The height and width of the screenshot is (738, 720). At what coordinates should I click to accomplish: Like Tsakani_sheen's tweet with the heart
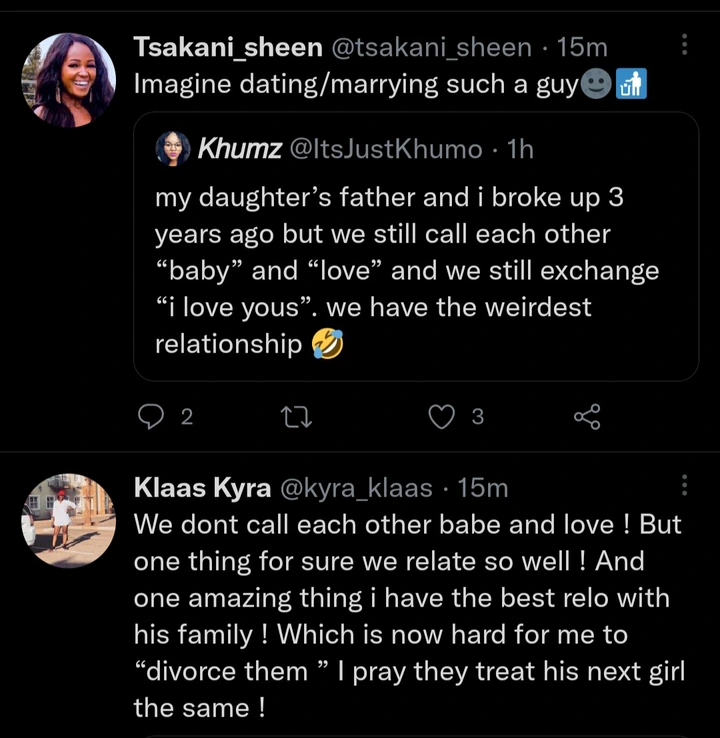pos(441,417)
